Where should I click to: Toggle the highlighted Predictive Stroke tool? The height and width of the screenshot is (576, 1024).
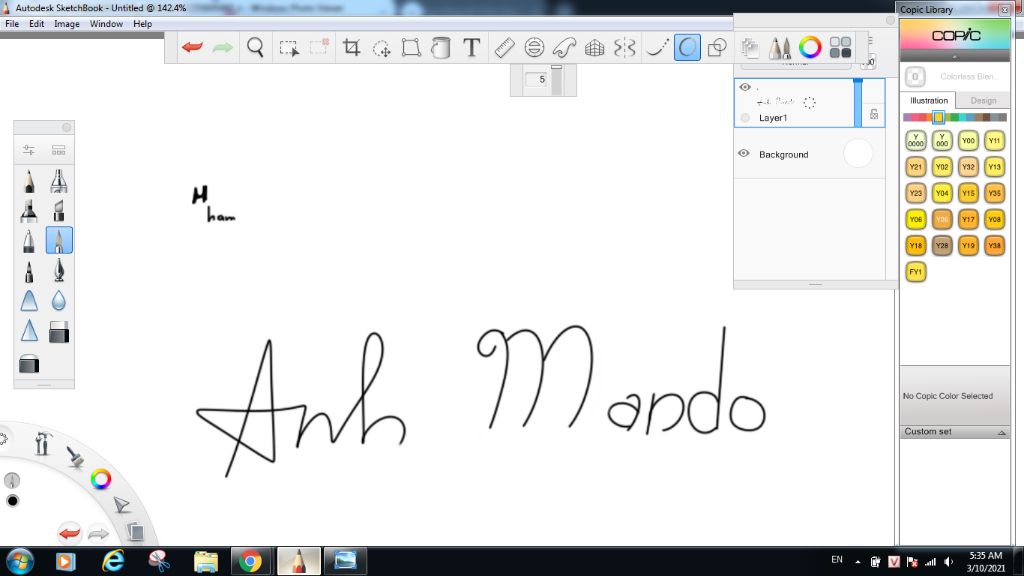pos(687,47)
